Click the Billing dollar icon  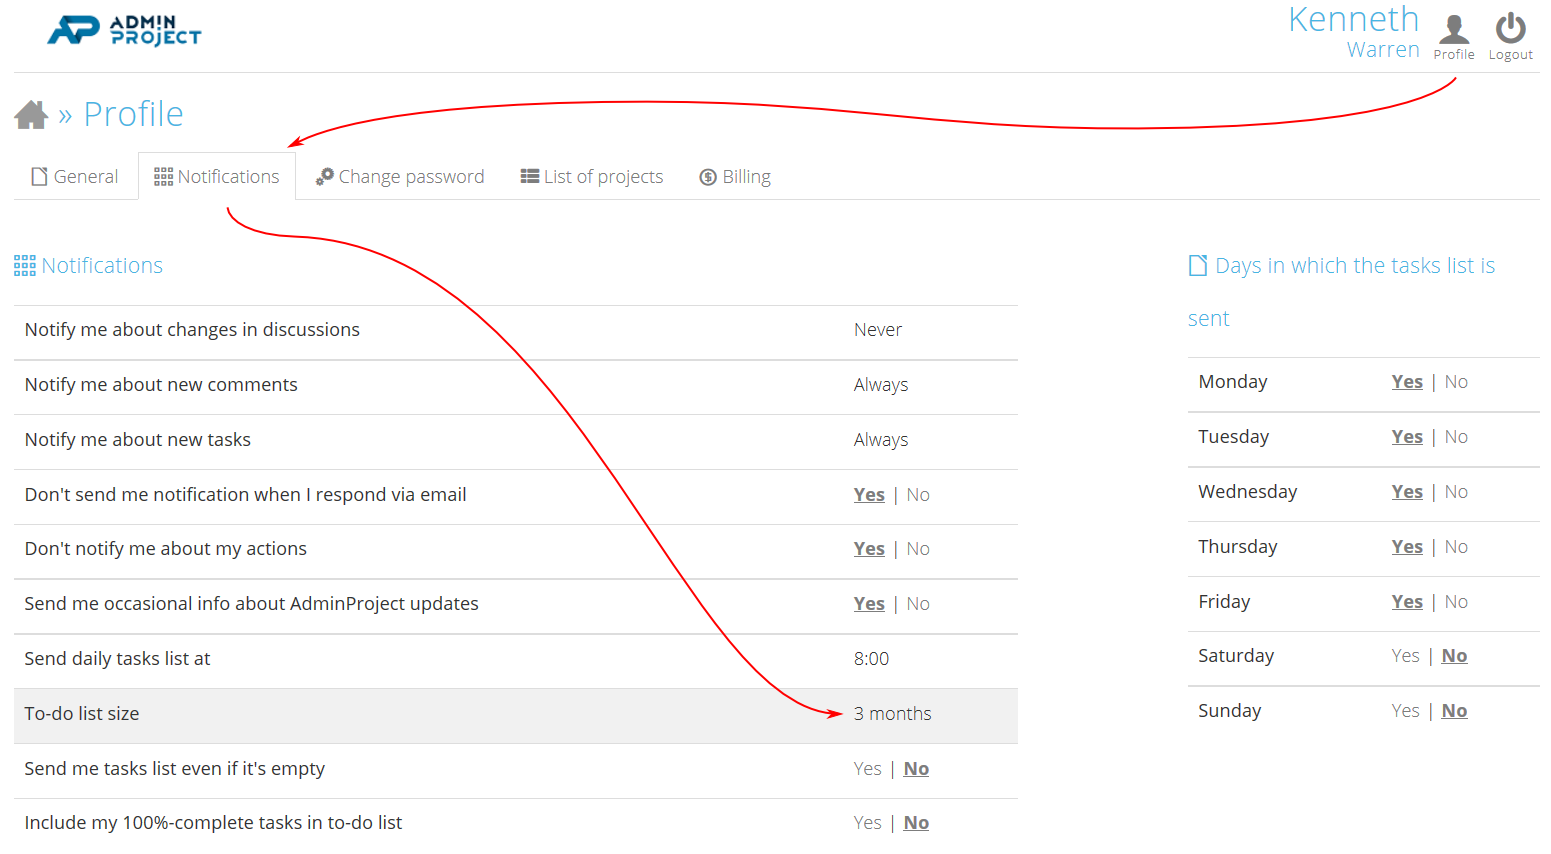point(708,177)
